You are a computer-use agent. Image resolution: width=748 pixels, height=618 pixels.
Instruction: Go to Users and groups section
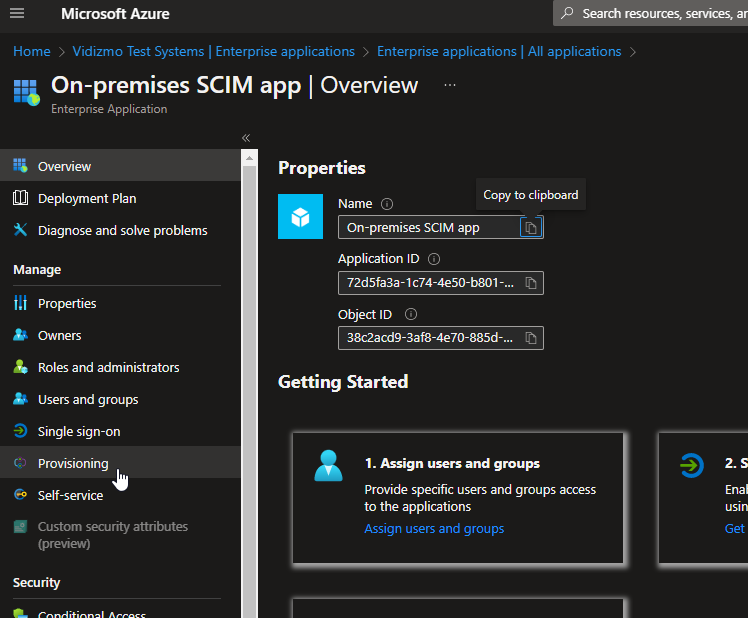click(x=88, y=399)
